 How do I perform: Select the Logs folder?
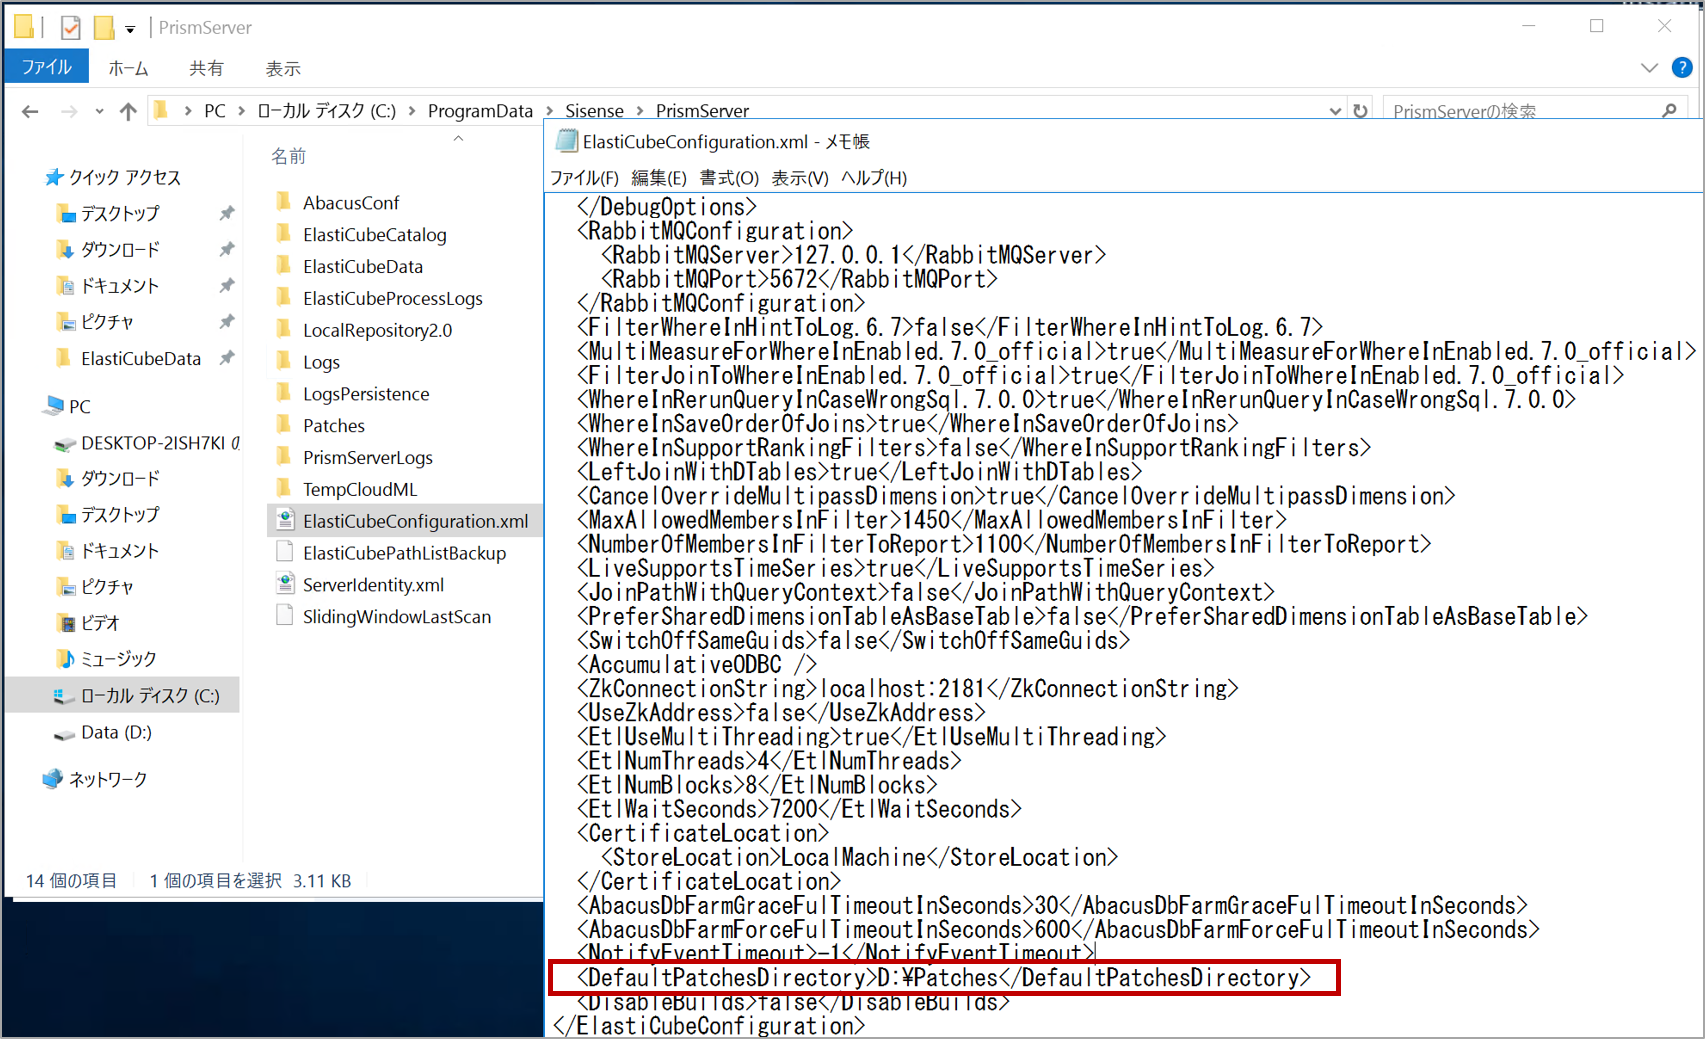321,362
